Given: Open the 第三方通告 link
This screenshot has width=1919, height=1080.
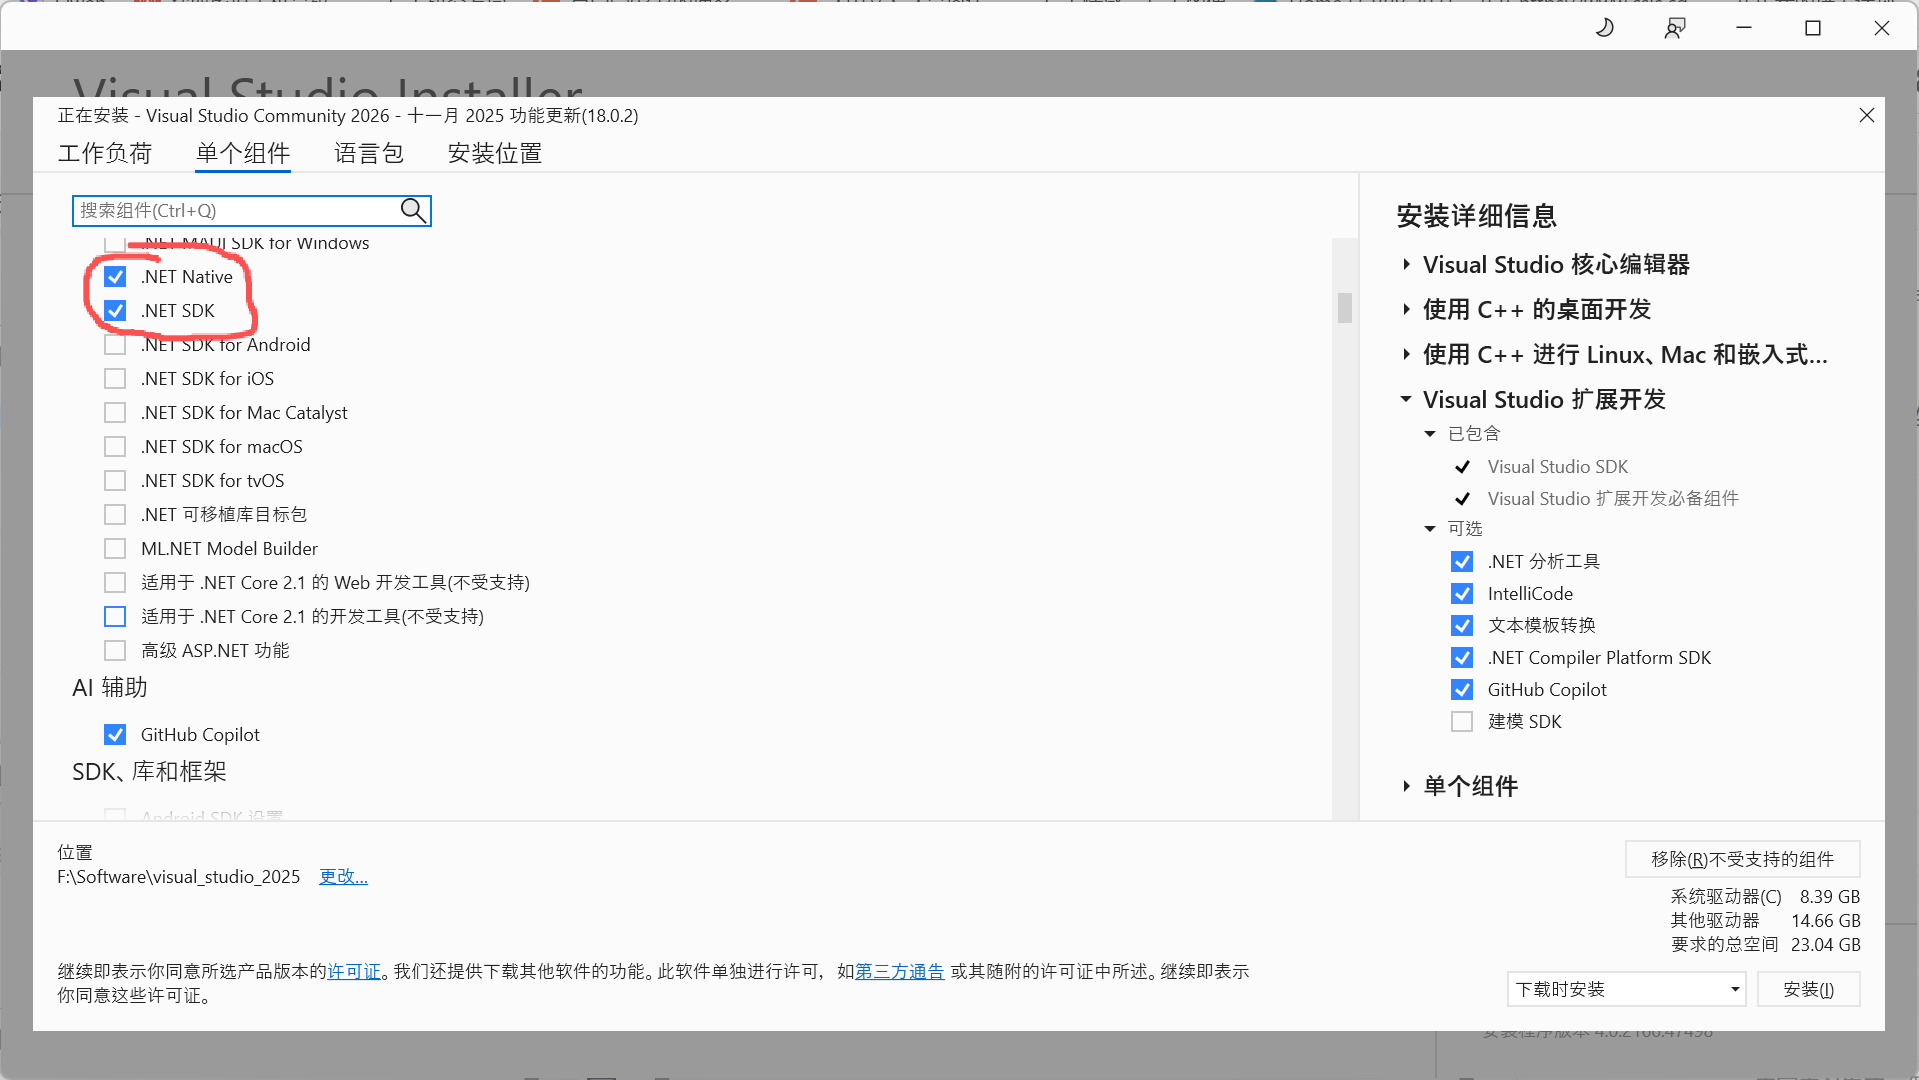Looking at the screenshot, I should [900, 972].
